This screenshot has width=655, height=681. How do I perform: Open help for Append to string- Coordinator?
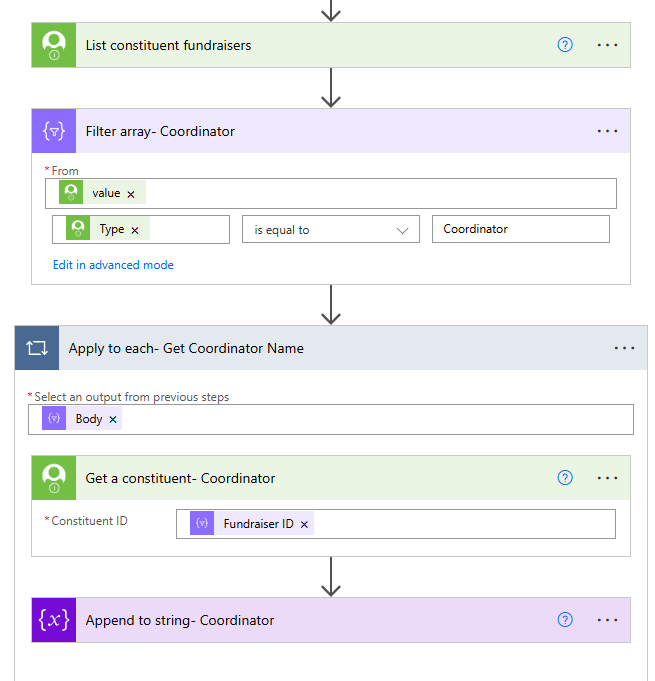565,620
